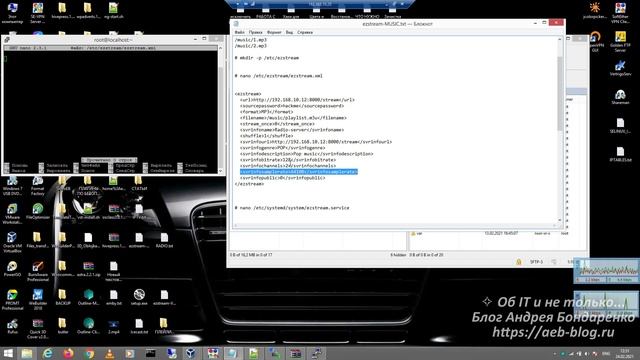640x360 pixels.
Task: Launch Google Chrome from the taskbar
Action: click(89, 353)
